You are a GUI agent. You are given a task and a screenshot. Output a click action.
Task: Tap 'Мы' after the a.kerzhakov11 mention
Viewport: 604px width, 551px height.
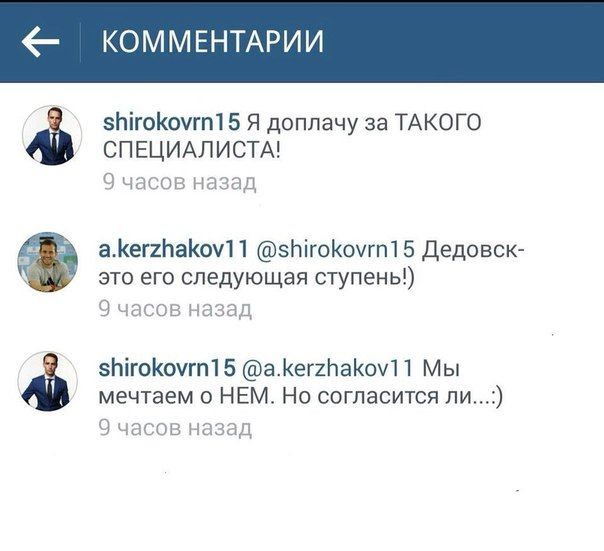[x=441, y=368]
